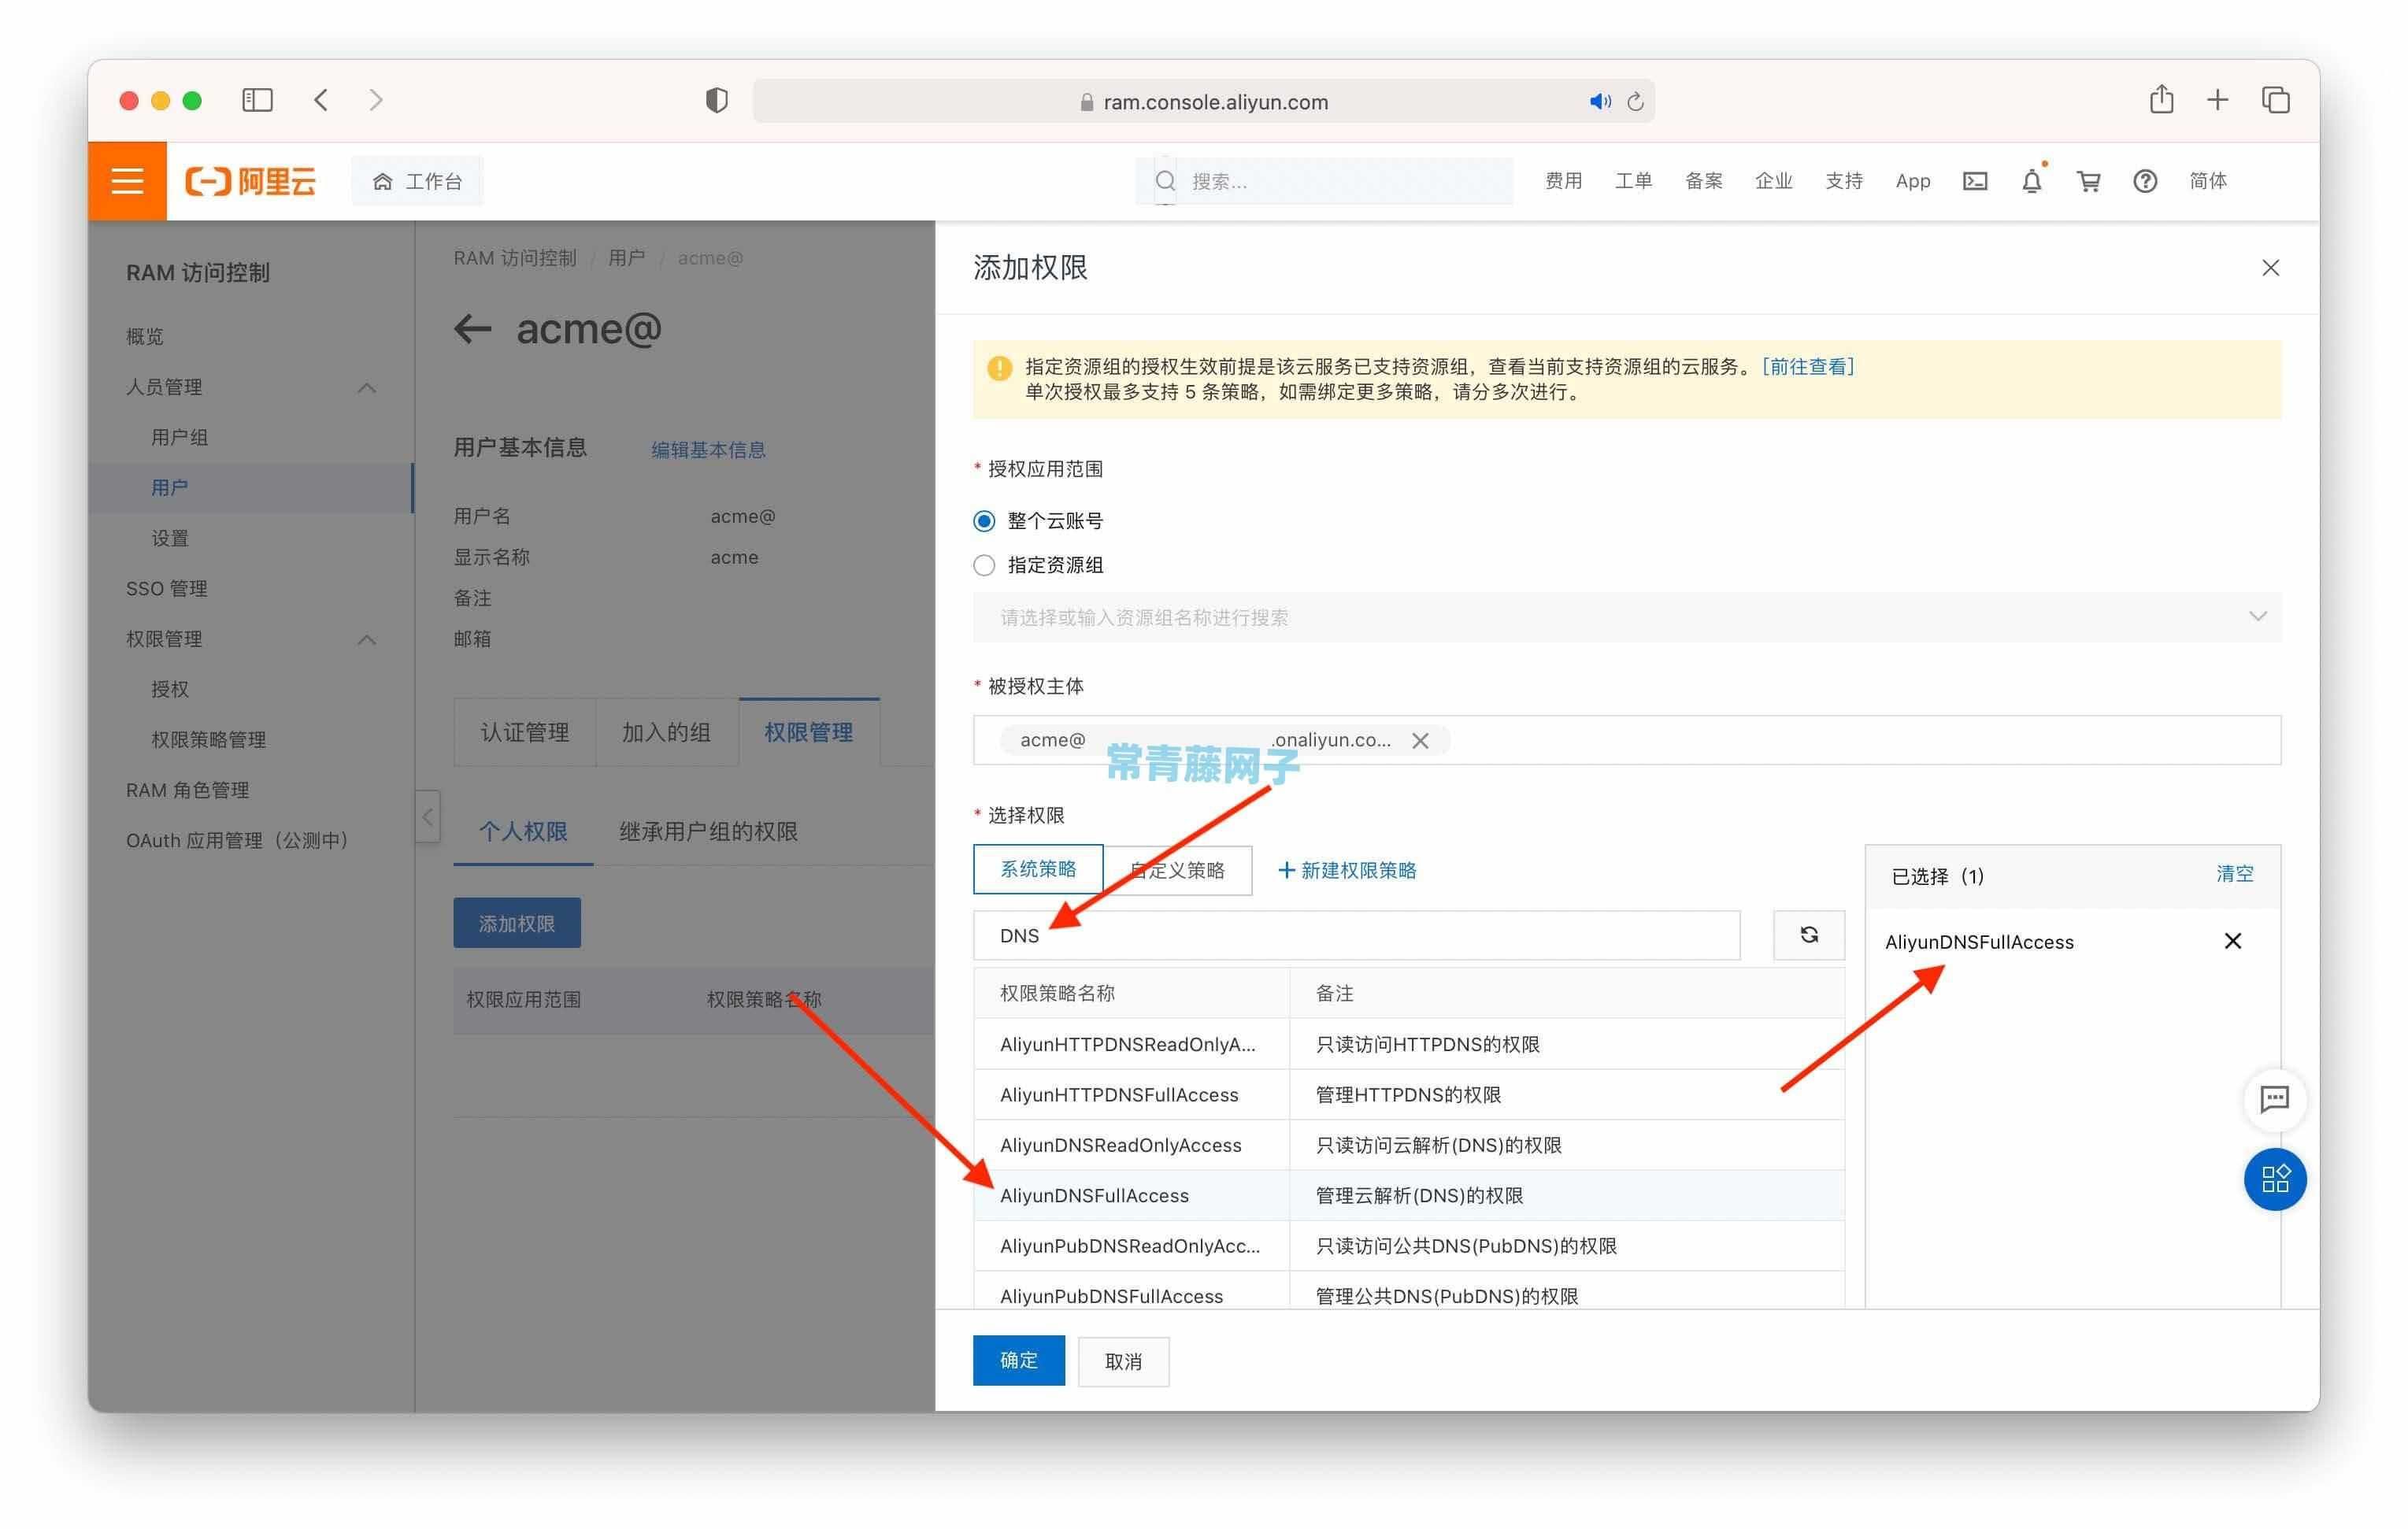This screenshot has width=2408, height=1529.
Task: Open the blue apps floating button
Action: point(2274,1179)
